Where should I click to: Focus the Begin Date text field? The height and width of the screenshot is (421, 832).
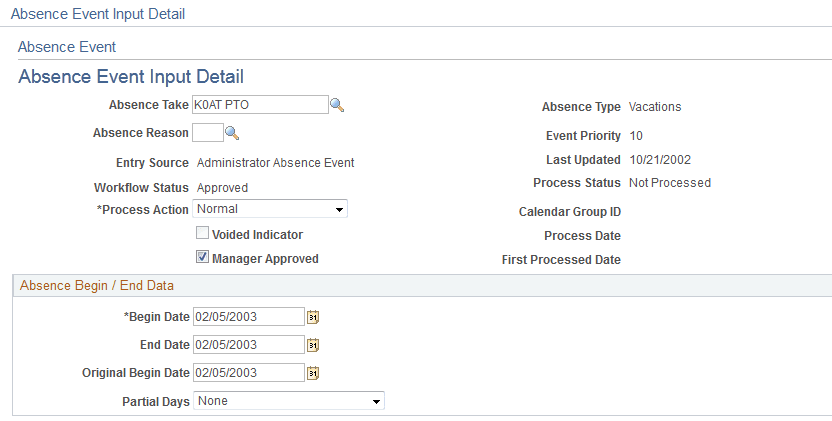(x=247, y=317)
